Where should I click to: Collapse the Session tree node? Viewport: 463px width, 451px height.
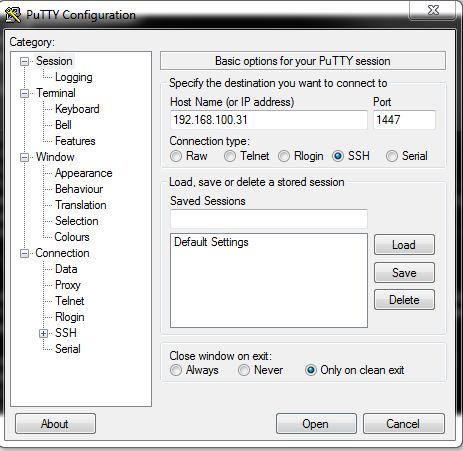click(x=24, y=61)
